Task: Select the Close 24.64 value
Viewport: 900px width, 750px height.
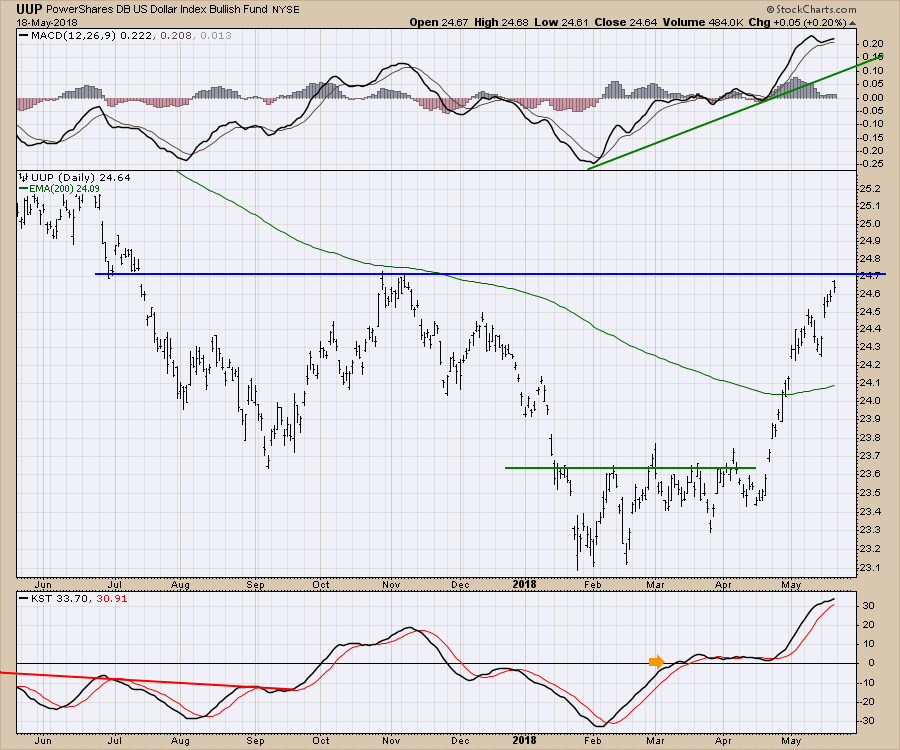Action: 626,23
